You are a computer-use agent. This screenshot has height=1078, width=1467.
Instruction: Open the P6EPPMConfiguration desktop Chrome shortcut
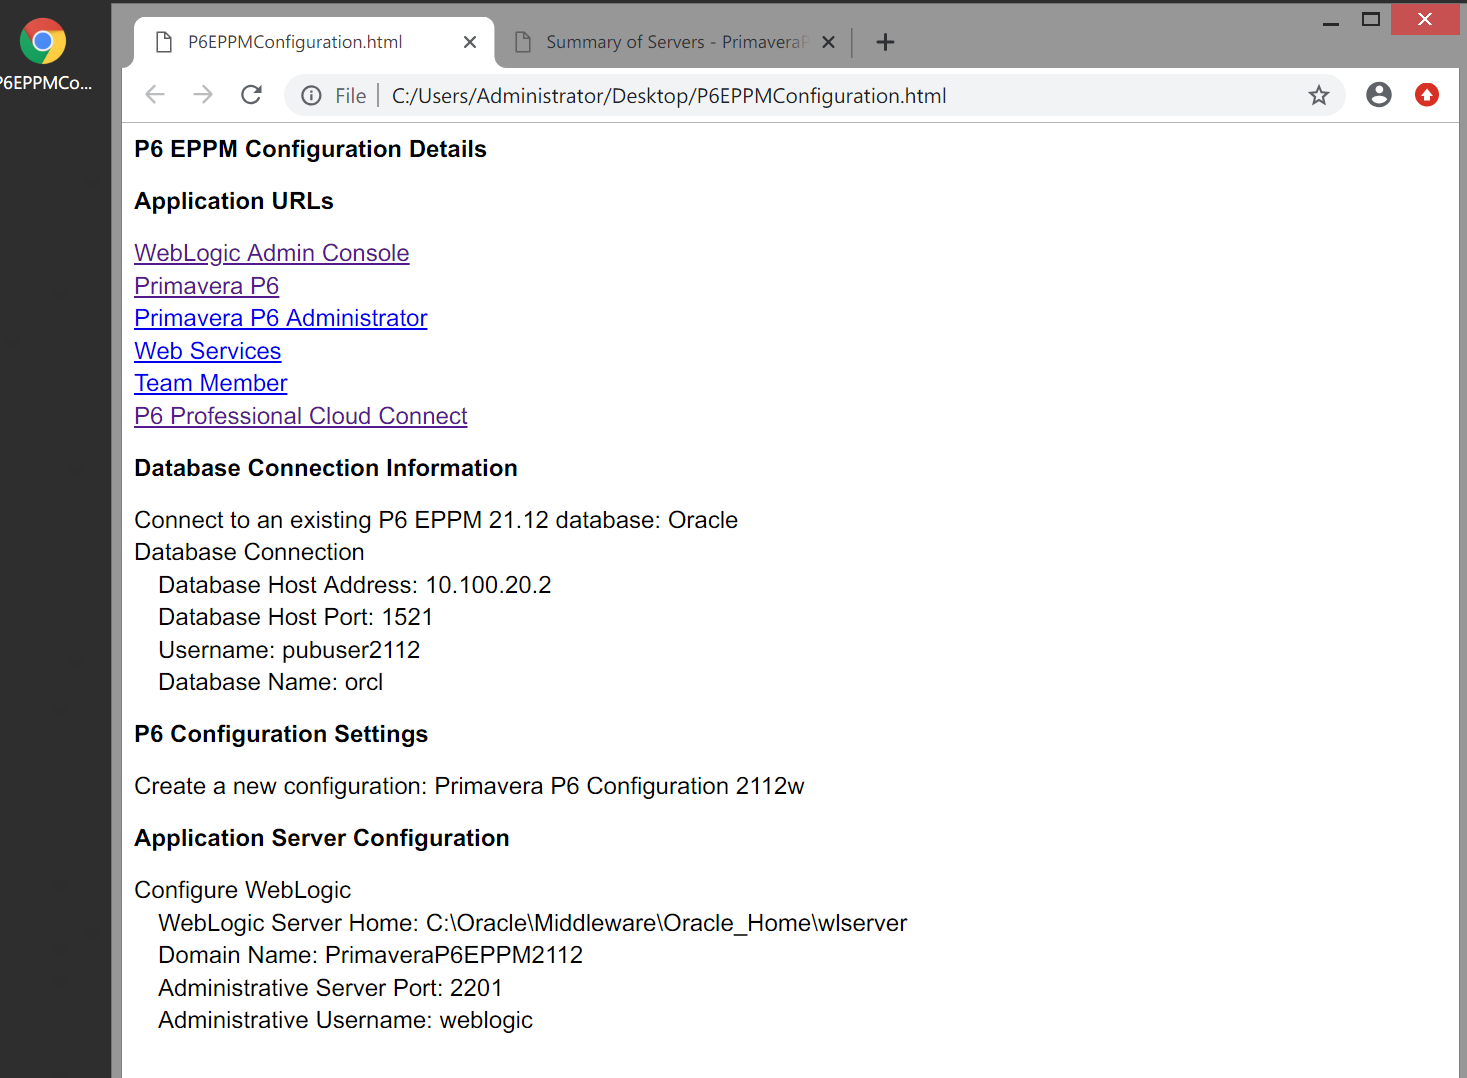[x=43, y=55]
